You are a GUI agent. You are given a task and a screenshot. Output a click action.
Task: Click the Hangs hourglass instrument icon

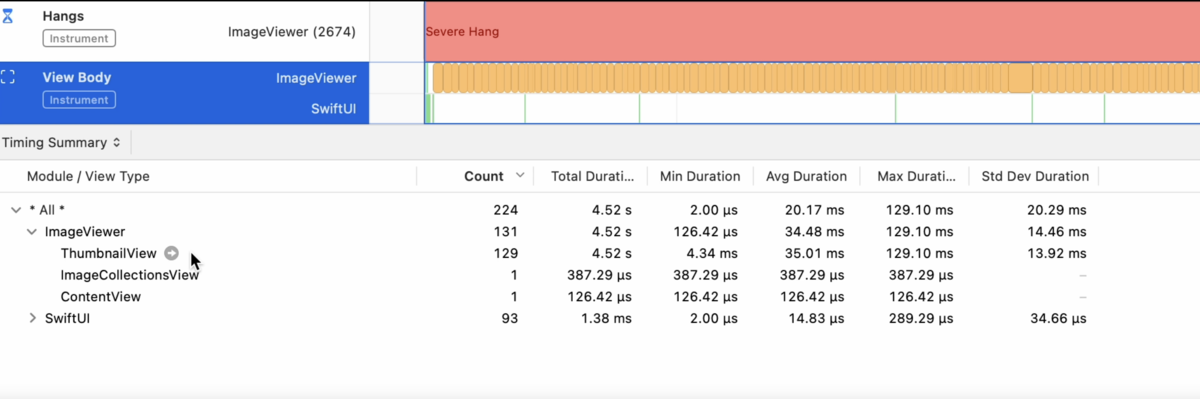[8, 16]
